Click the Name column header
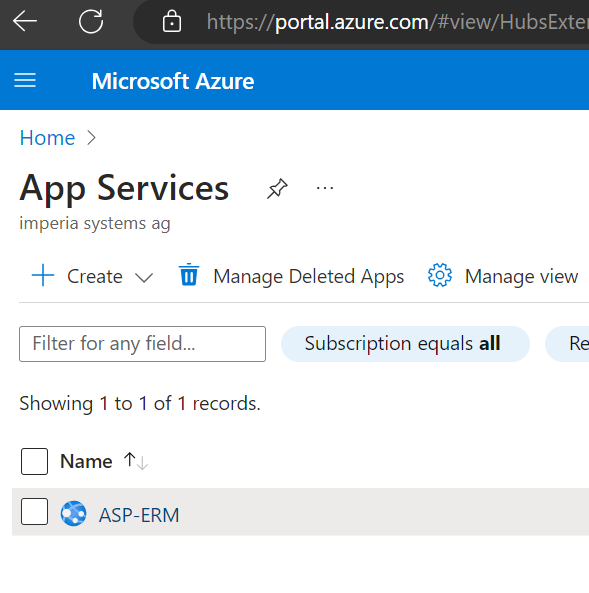Image resolution: width=589 pixels, height=593 pixels. 86,461
